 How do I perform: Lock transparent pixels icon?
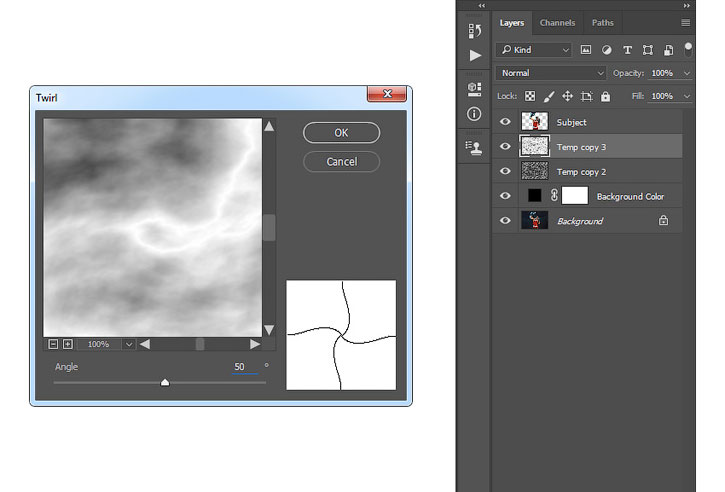coord(530,96)
